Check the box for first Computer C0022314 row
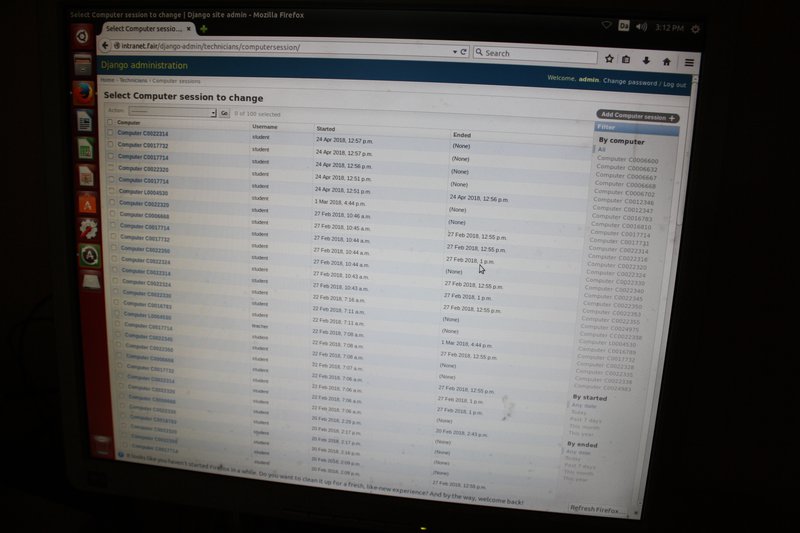Viewport: 800px width, 533px height. tap(111, 133)
